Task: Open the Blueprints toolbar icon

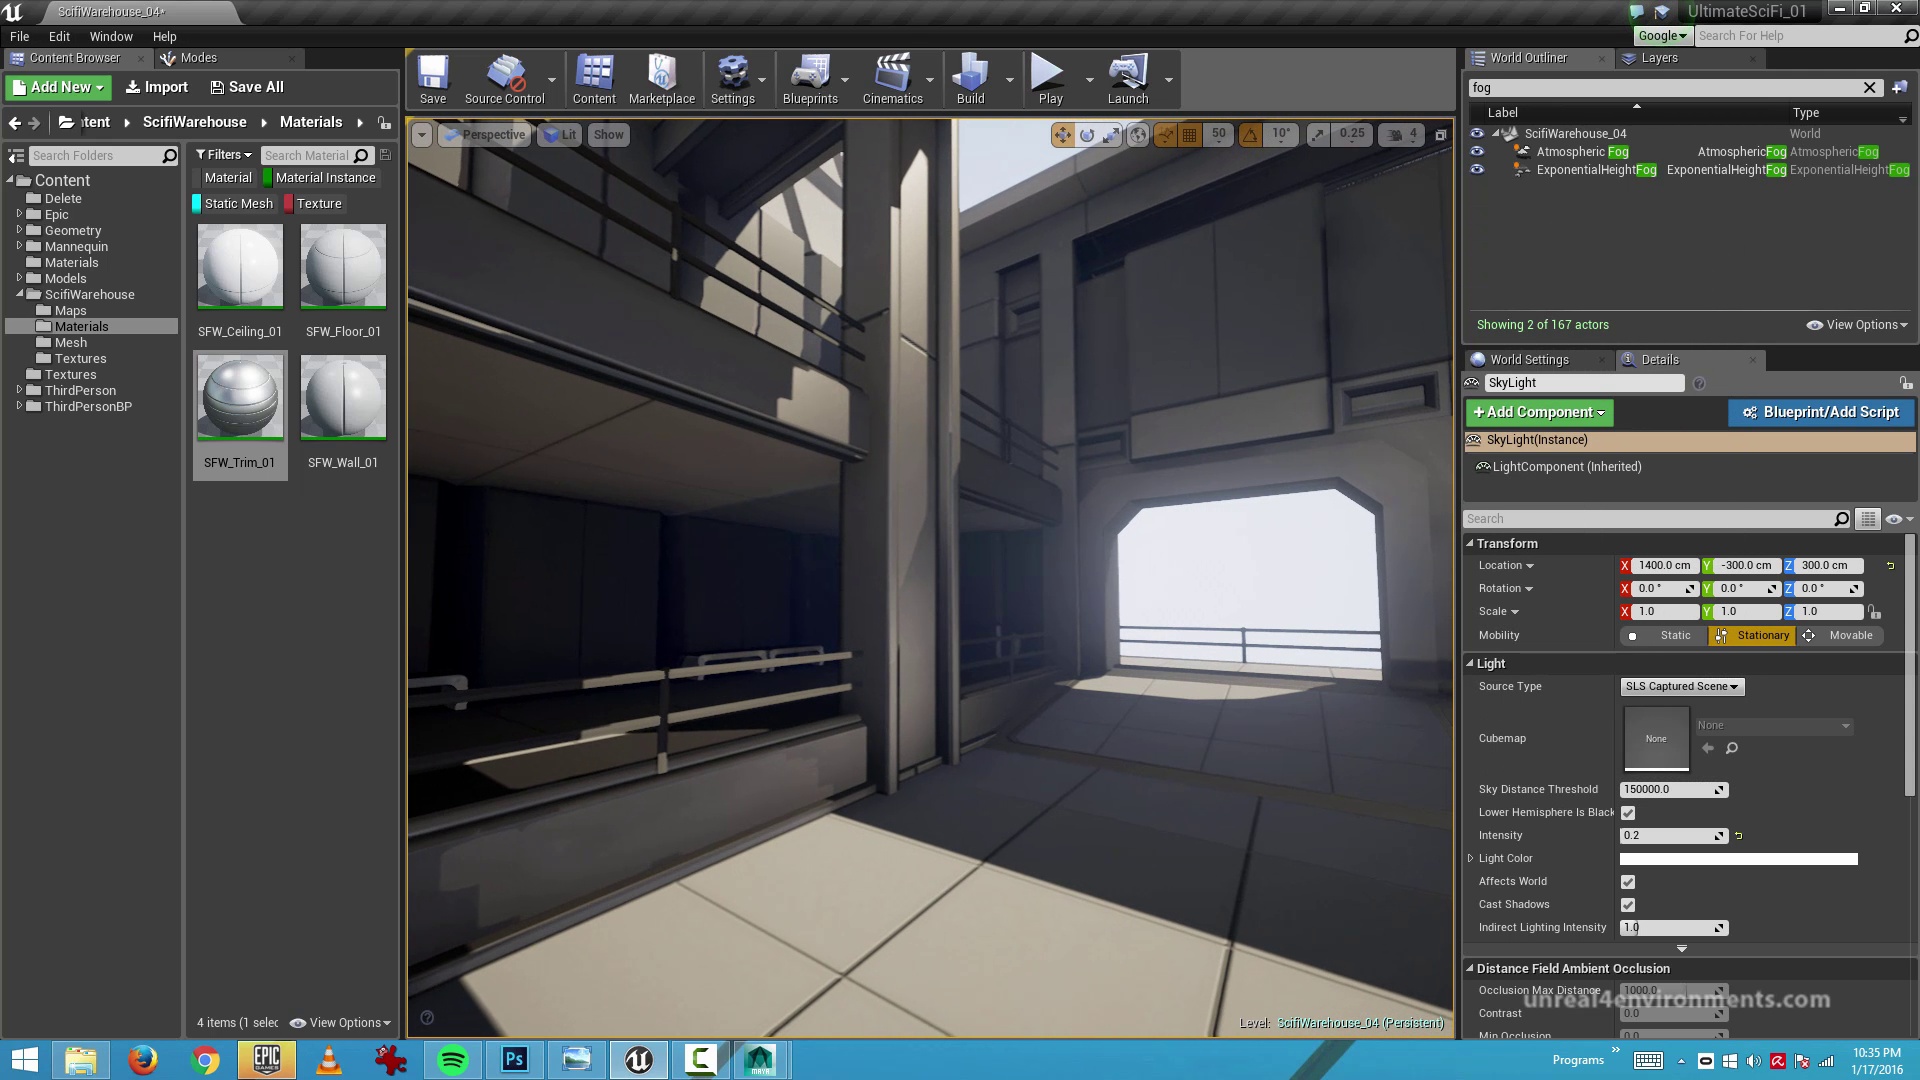Action: pos(810,79)
